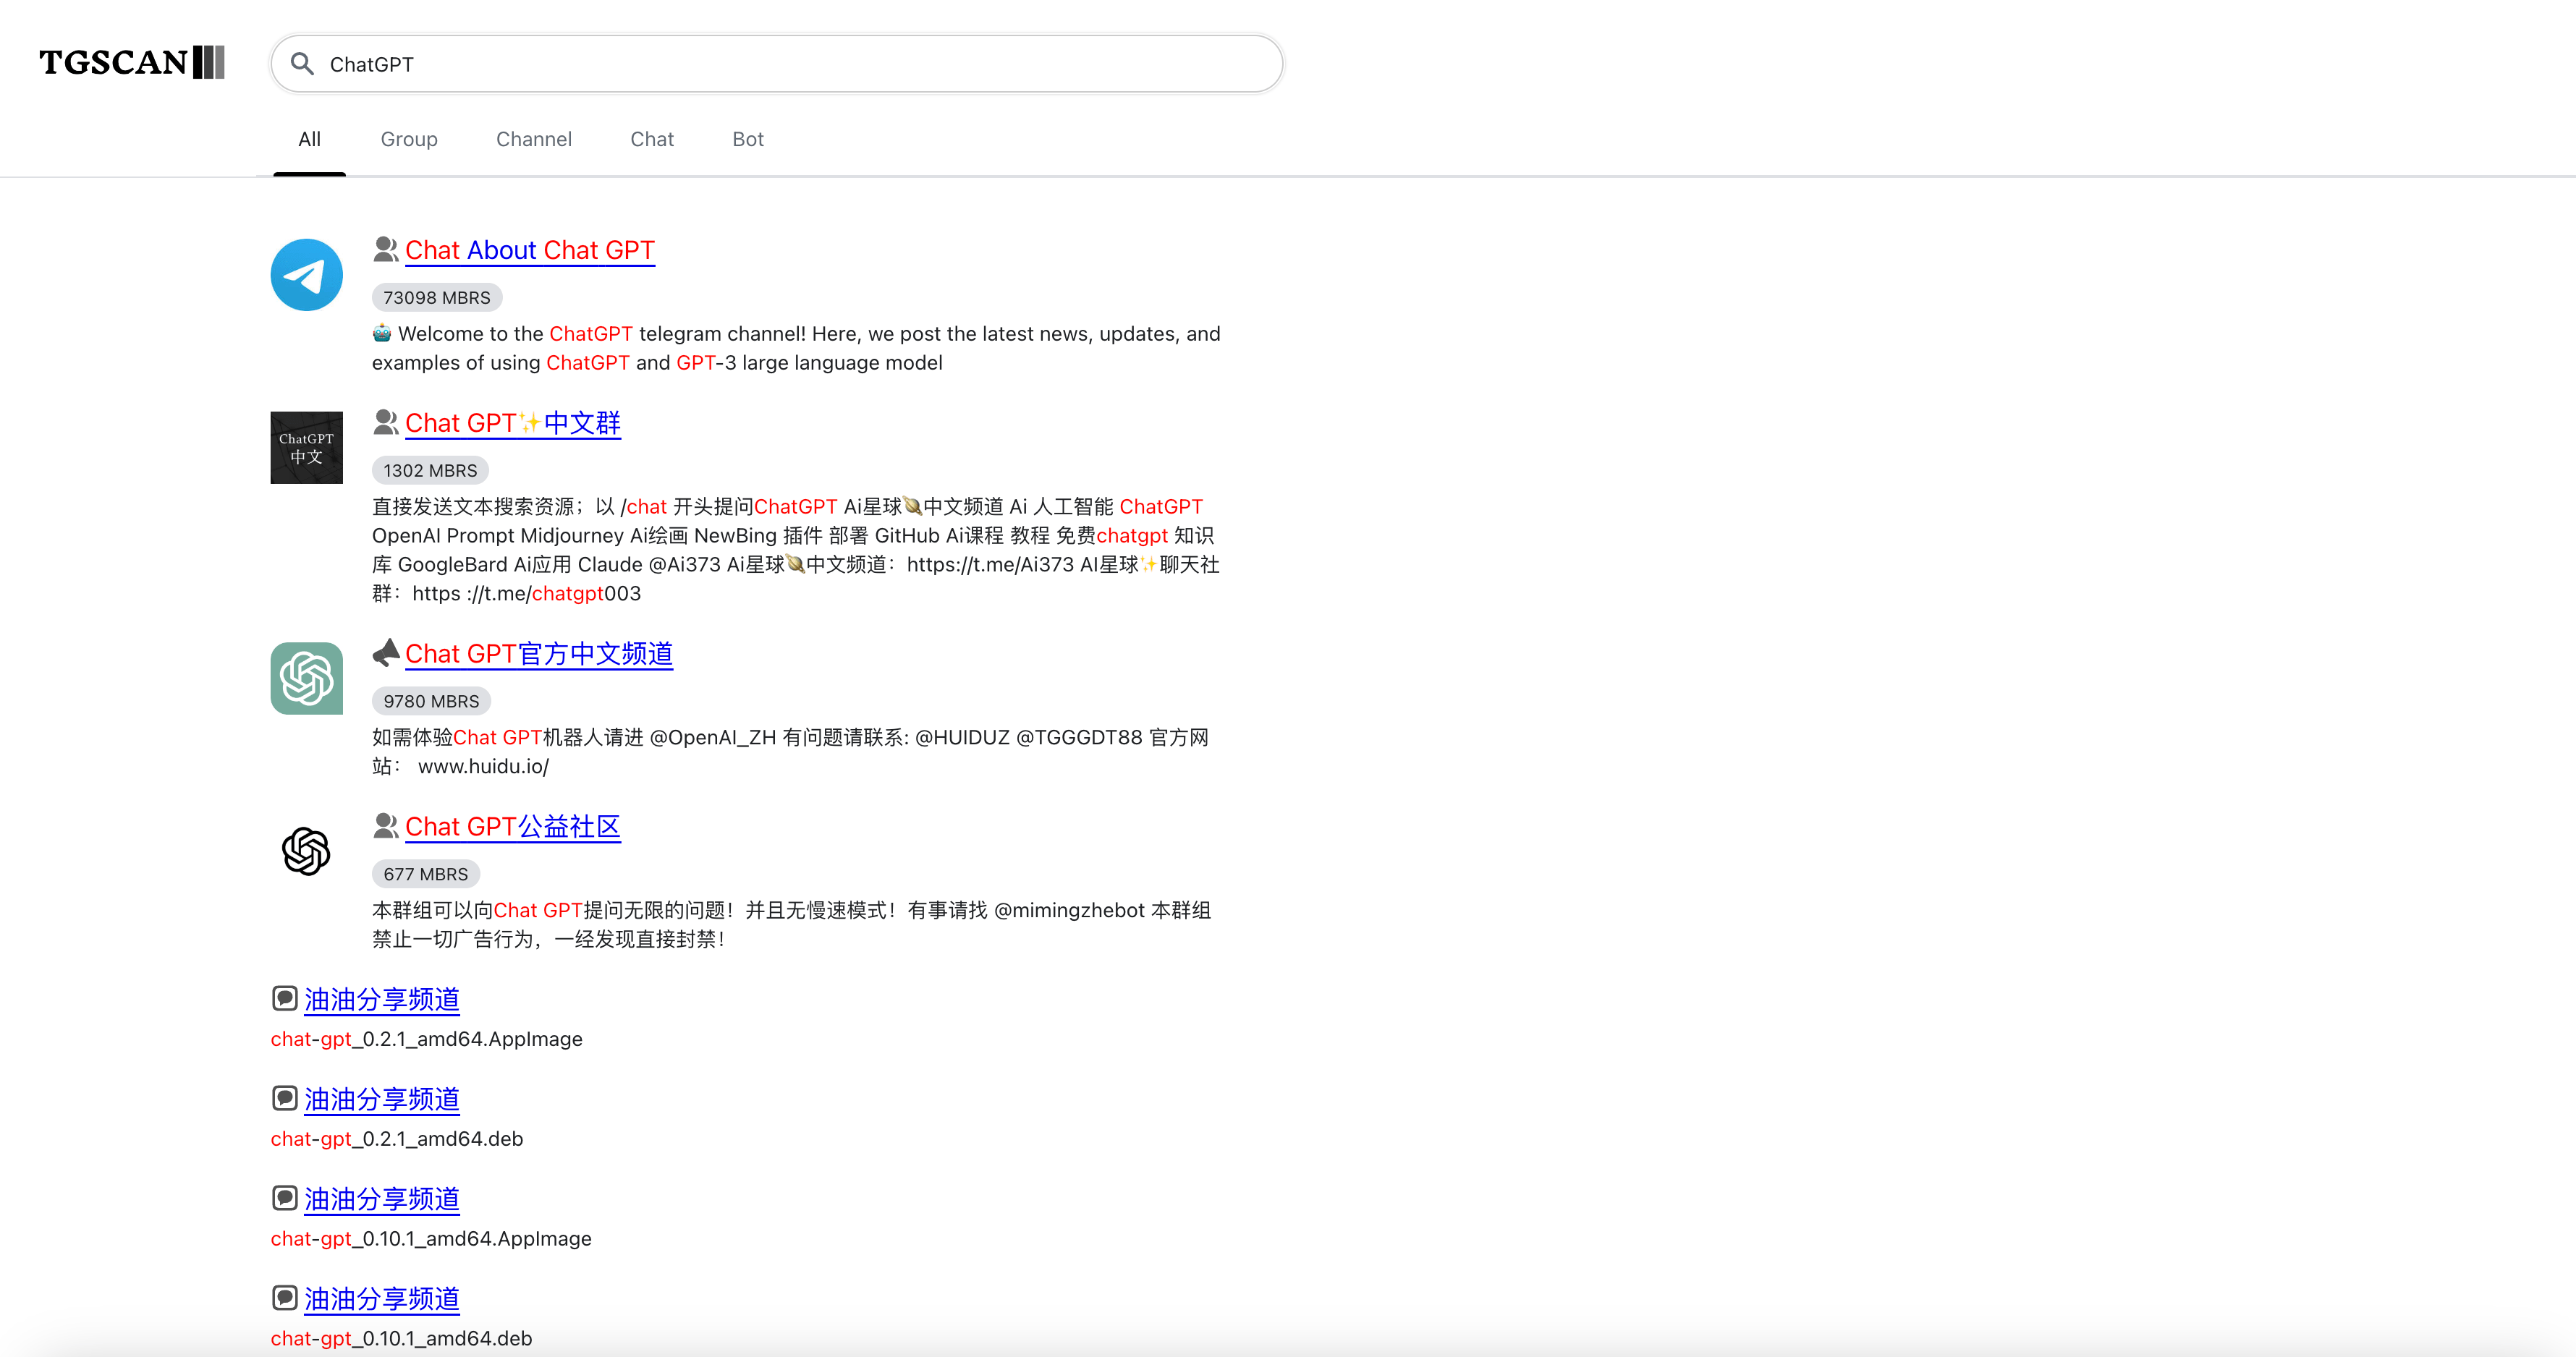This screenshot has height=1357, width=2576.
Task: Switch to the All tab
Action: 309,139
